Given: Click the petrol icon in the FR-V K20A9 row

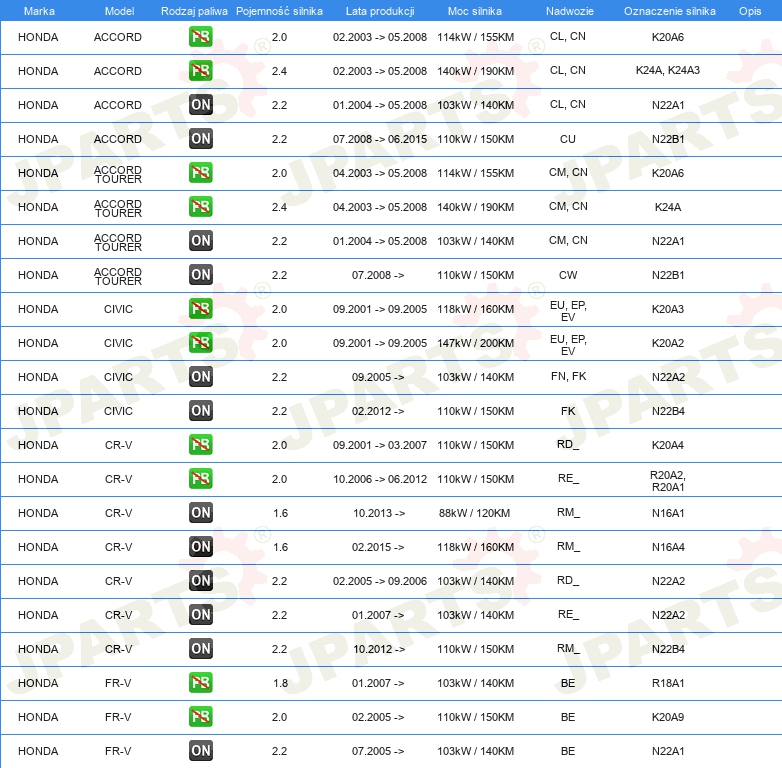Looking at the screenshot, I should tap(200, 717).
